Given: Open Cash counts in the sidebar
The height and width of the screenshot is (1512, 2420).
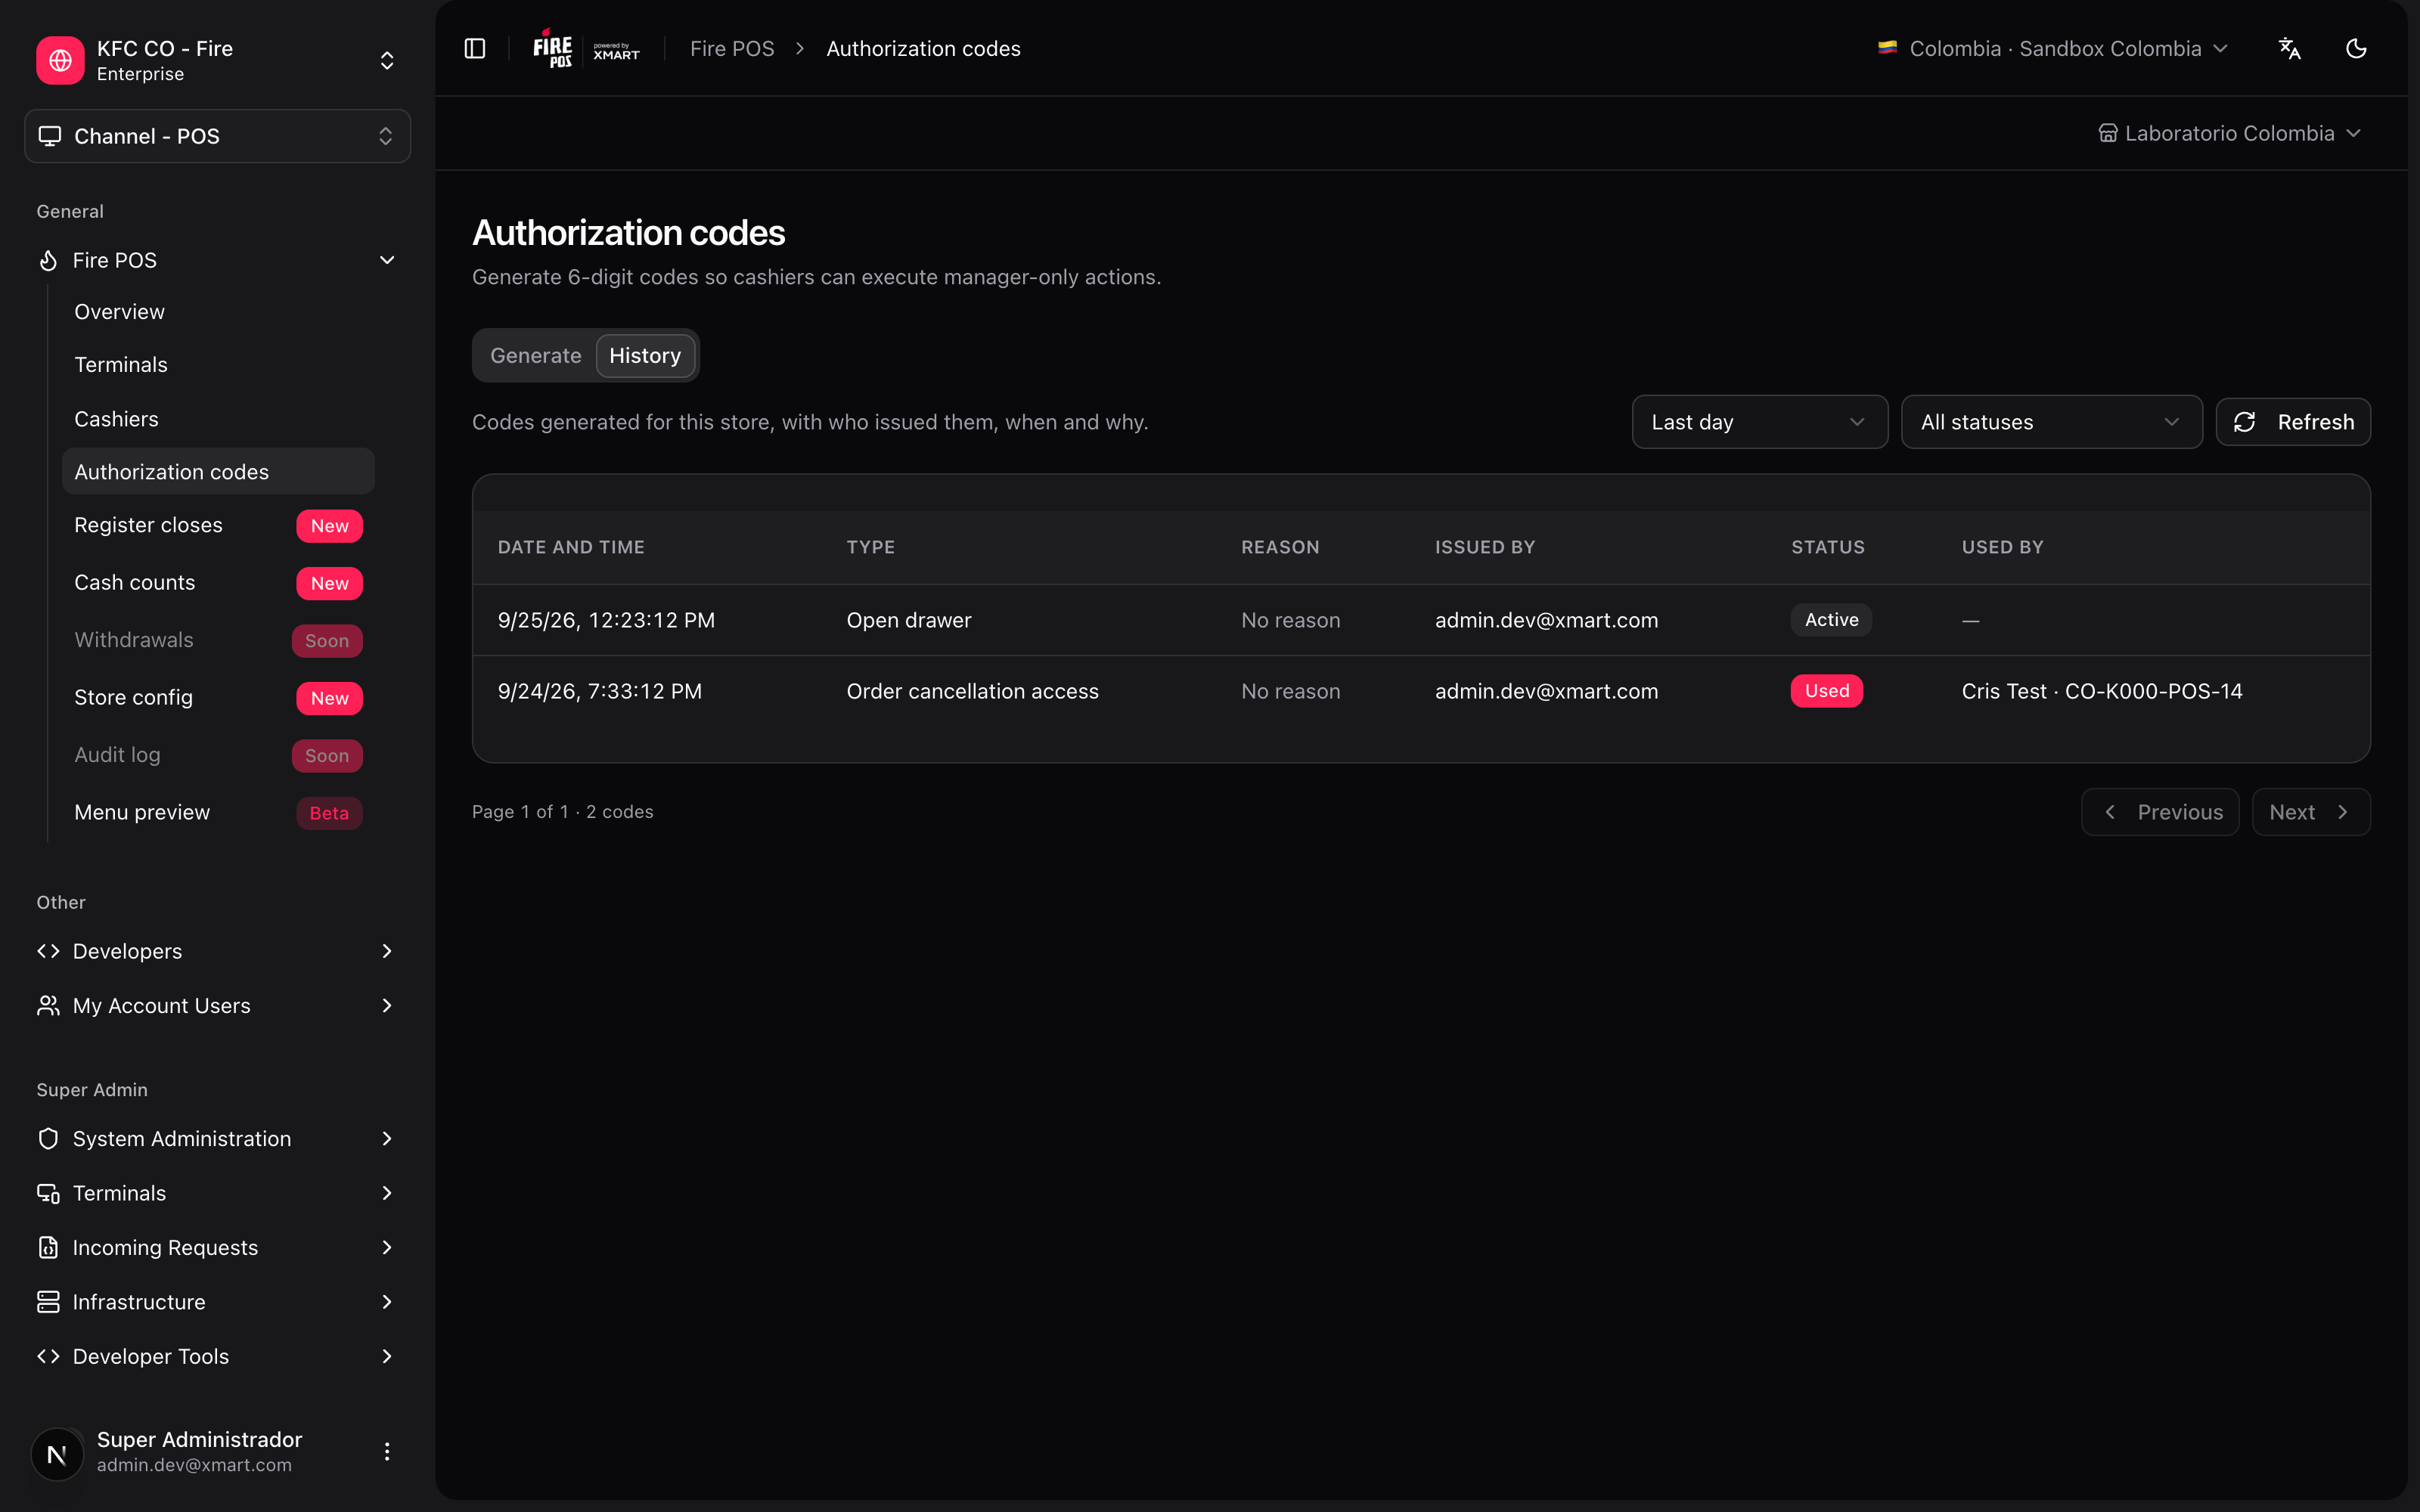Looking at the screenshot, I should tap(218, 583).
